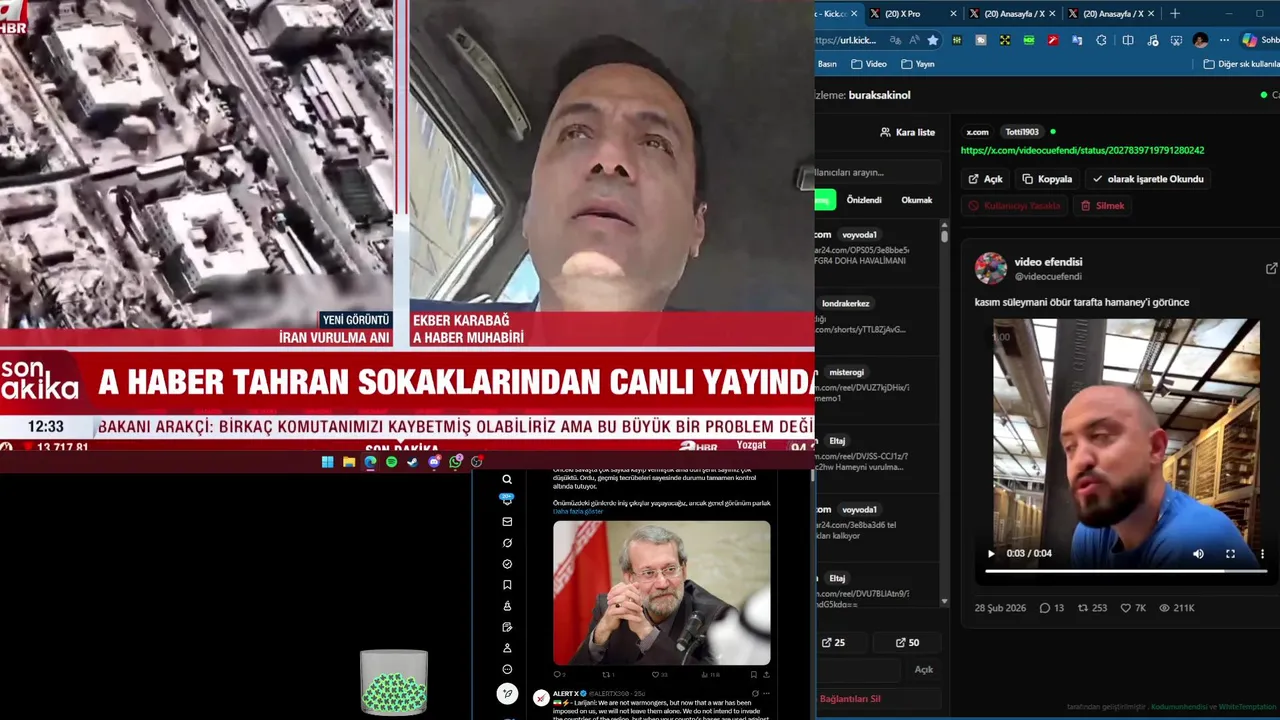The width and height of the screenshot is (1280, 720).
Task: Open embedded tweet in new window icon
Action: 1271,268
